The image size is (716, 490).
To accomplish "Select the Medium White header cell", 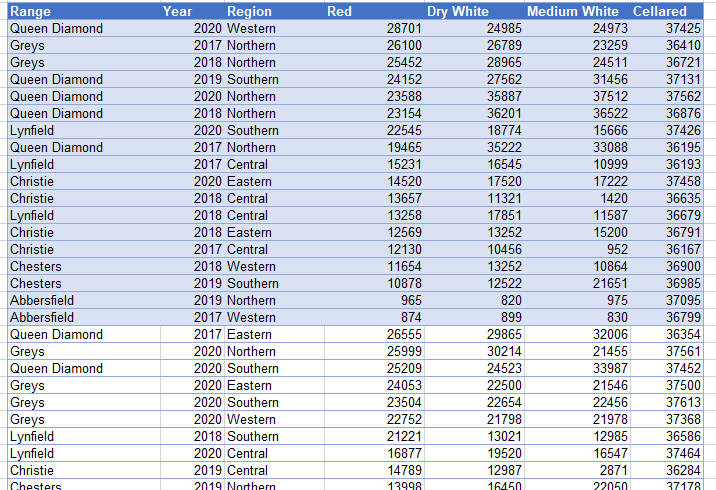I will [x=573, y=11].
